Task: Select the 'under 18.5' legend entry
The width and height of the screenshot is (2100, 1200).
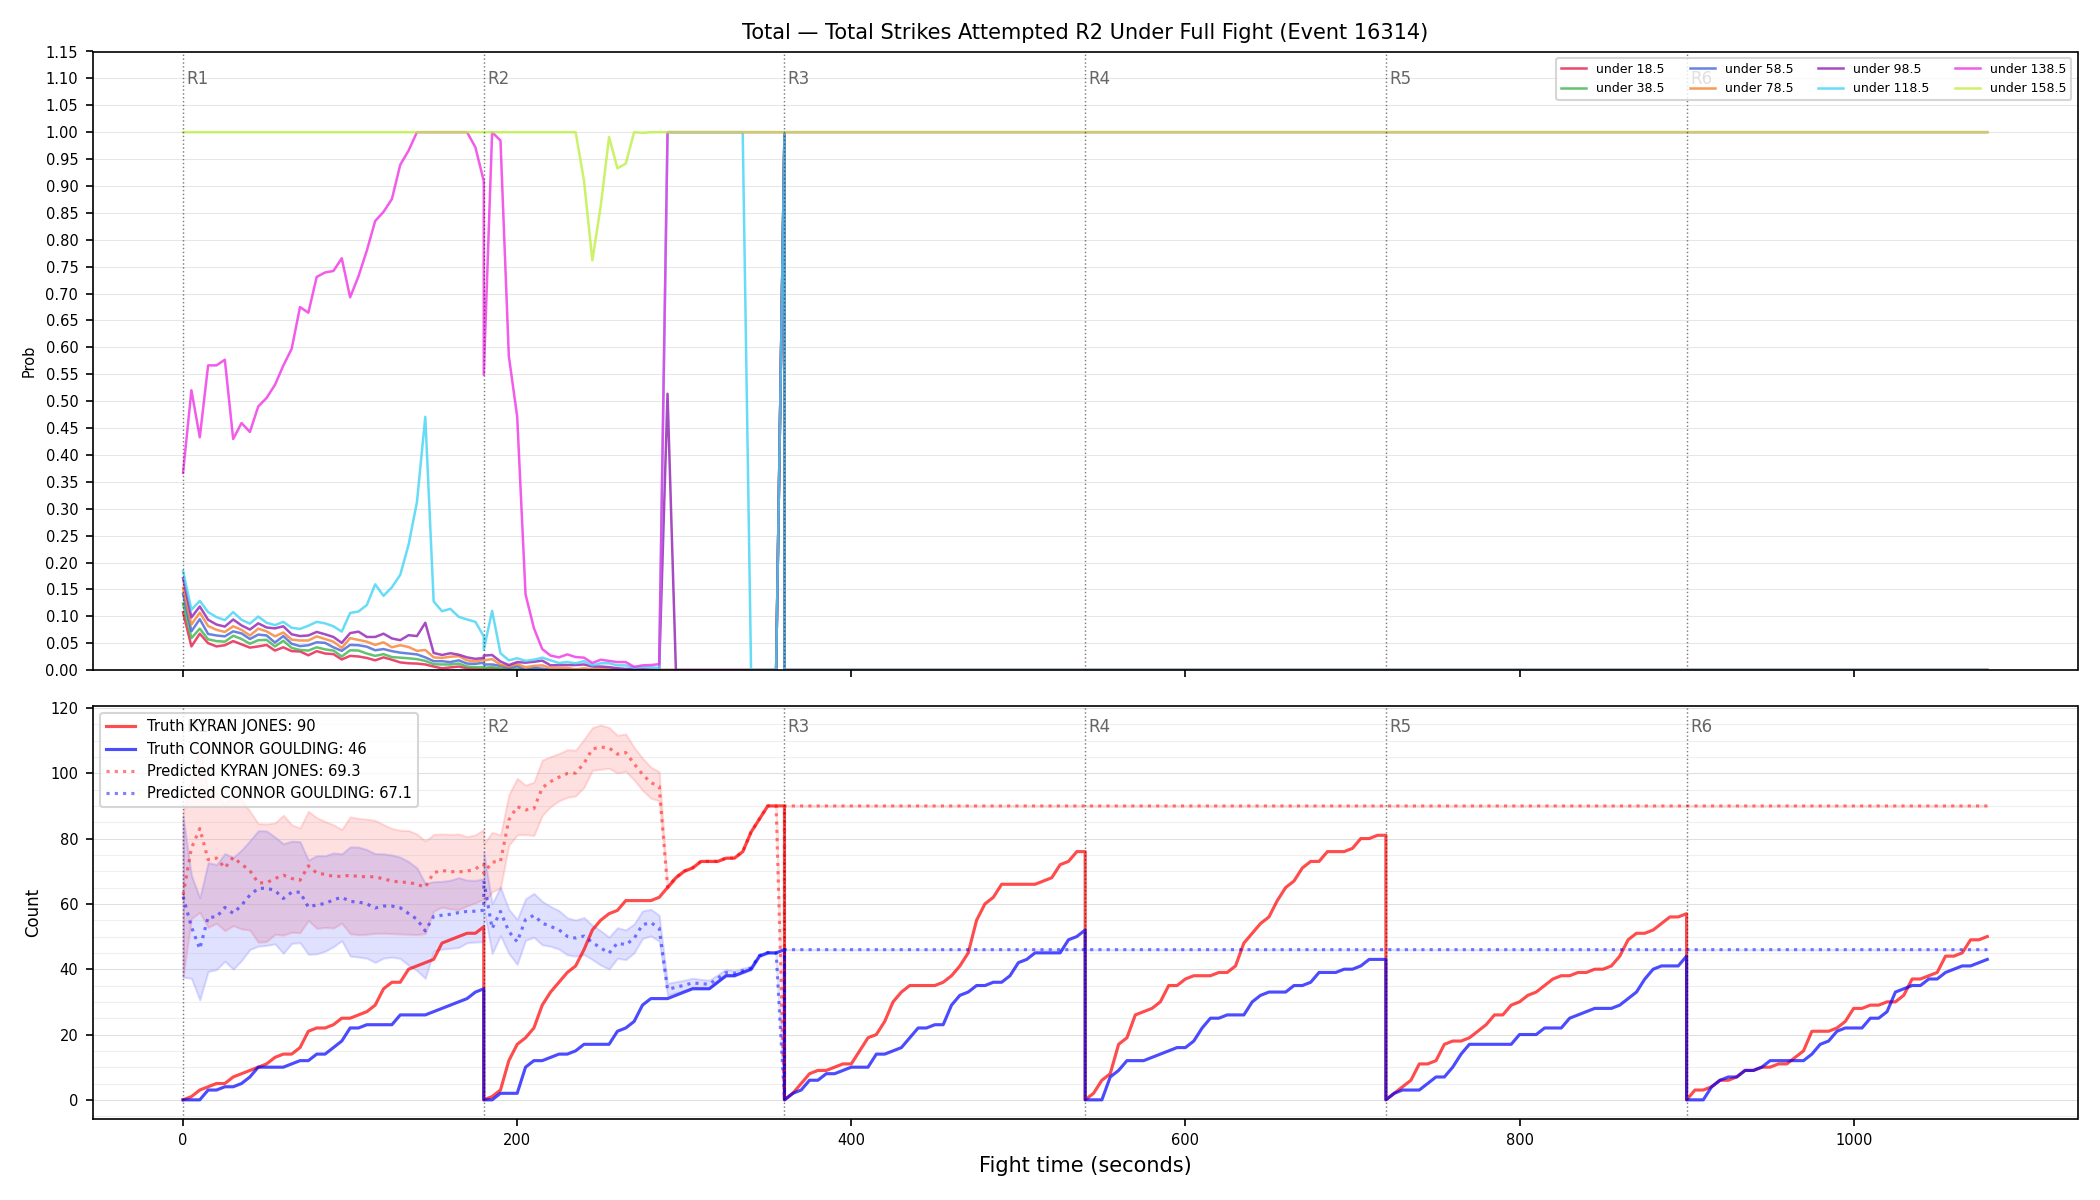Action: click(1612, 69)
